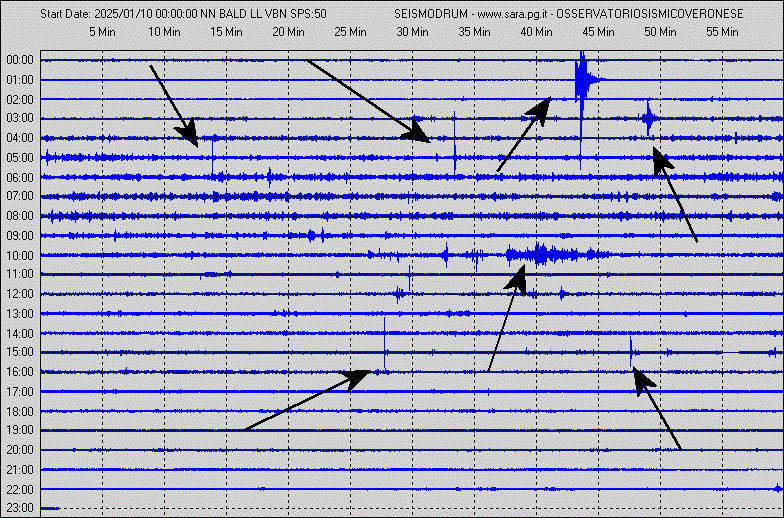Click the 50 Min column header
Screen dimensions: 784x518
pyautogui.click(x=660, y=32)
